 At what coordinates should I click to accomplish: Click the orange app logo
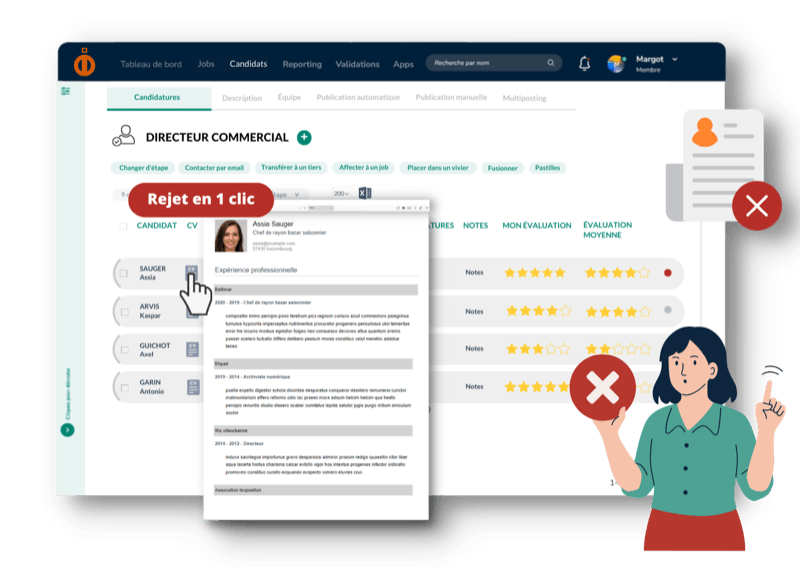84,62
